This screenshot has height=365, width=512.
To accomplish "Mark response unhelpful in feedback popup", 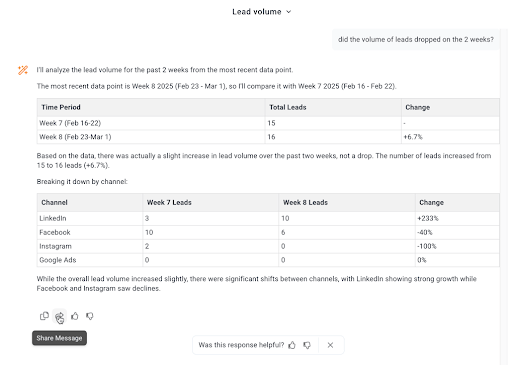I will click(x=307, y=345).
